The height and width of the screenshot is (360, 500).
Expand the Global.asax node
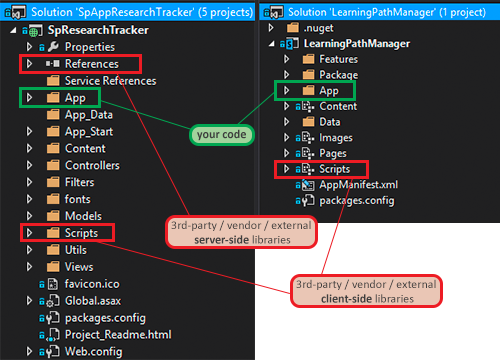point(29,301)
